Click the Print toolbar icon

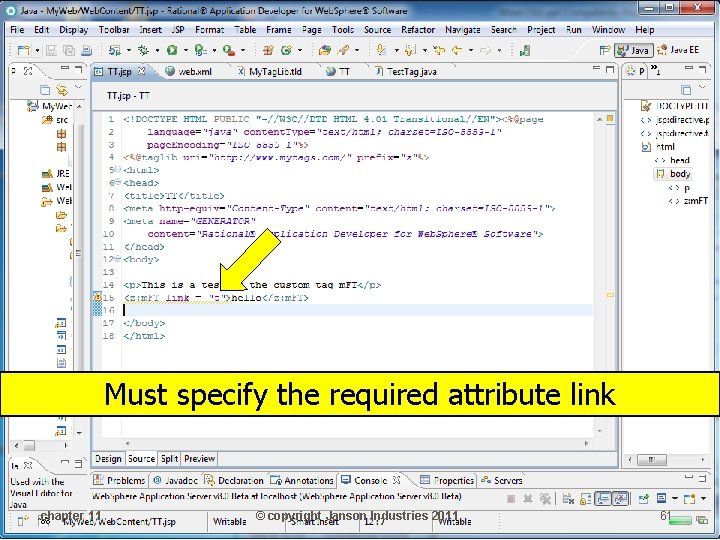(86, 50)
